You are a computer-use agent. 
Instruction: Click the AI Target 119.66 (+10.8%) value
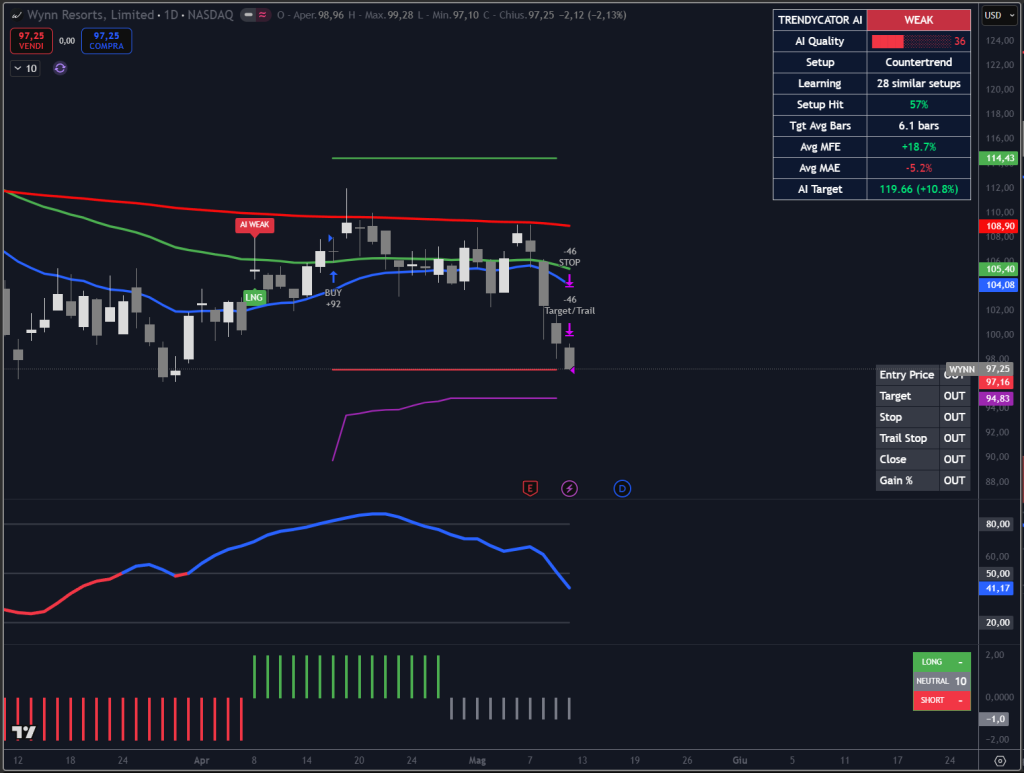[x=918, y=189]
